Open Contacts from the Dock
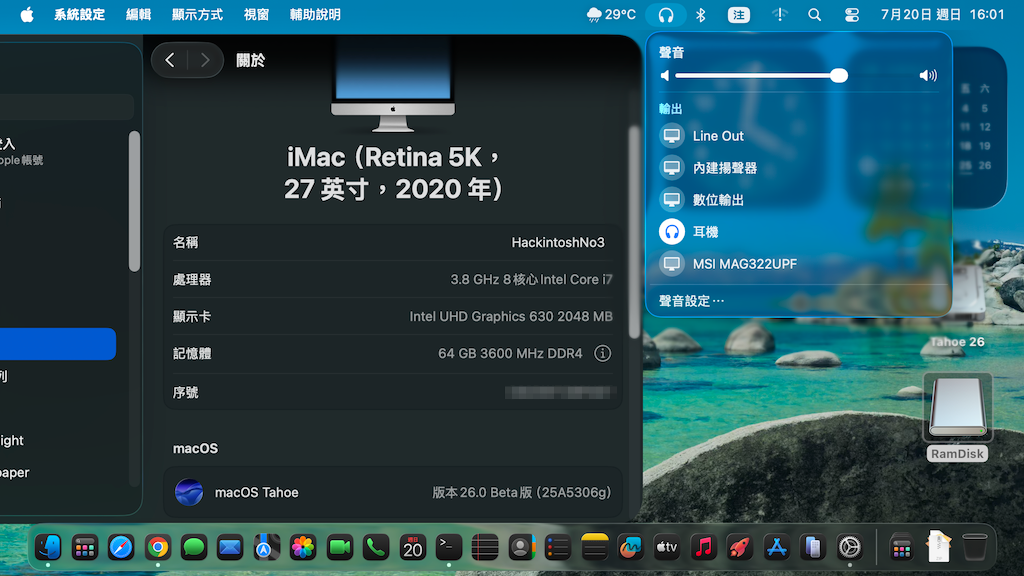The height and width of the screenshot is (576, 1024). [521, 547]
